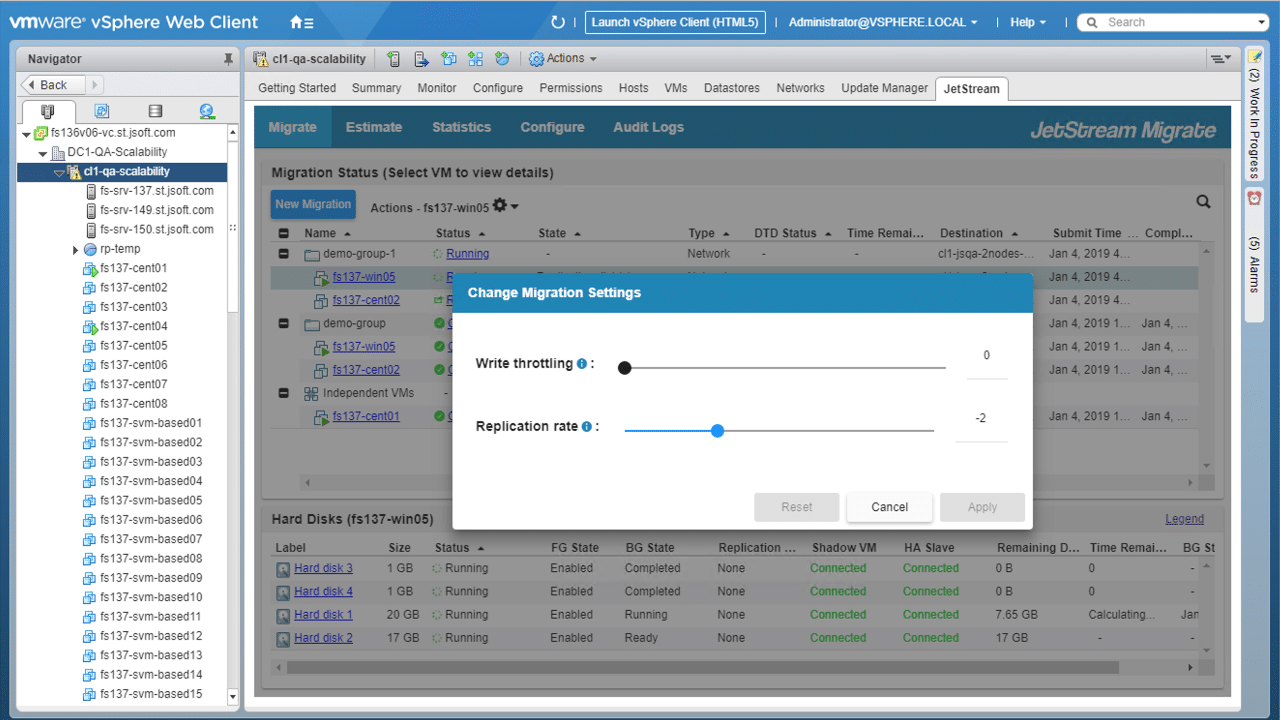Click the forward arrow beside Back
The height and width of the screenshot is (720, 1280).
tap(95, 85)
